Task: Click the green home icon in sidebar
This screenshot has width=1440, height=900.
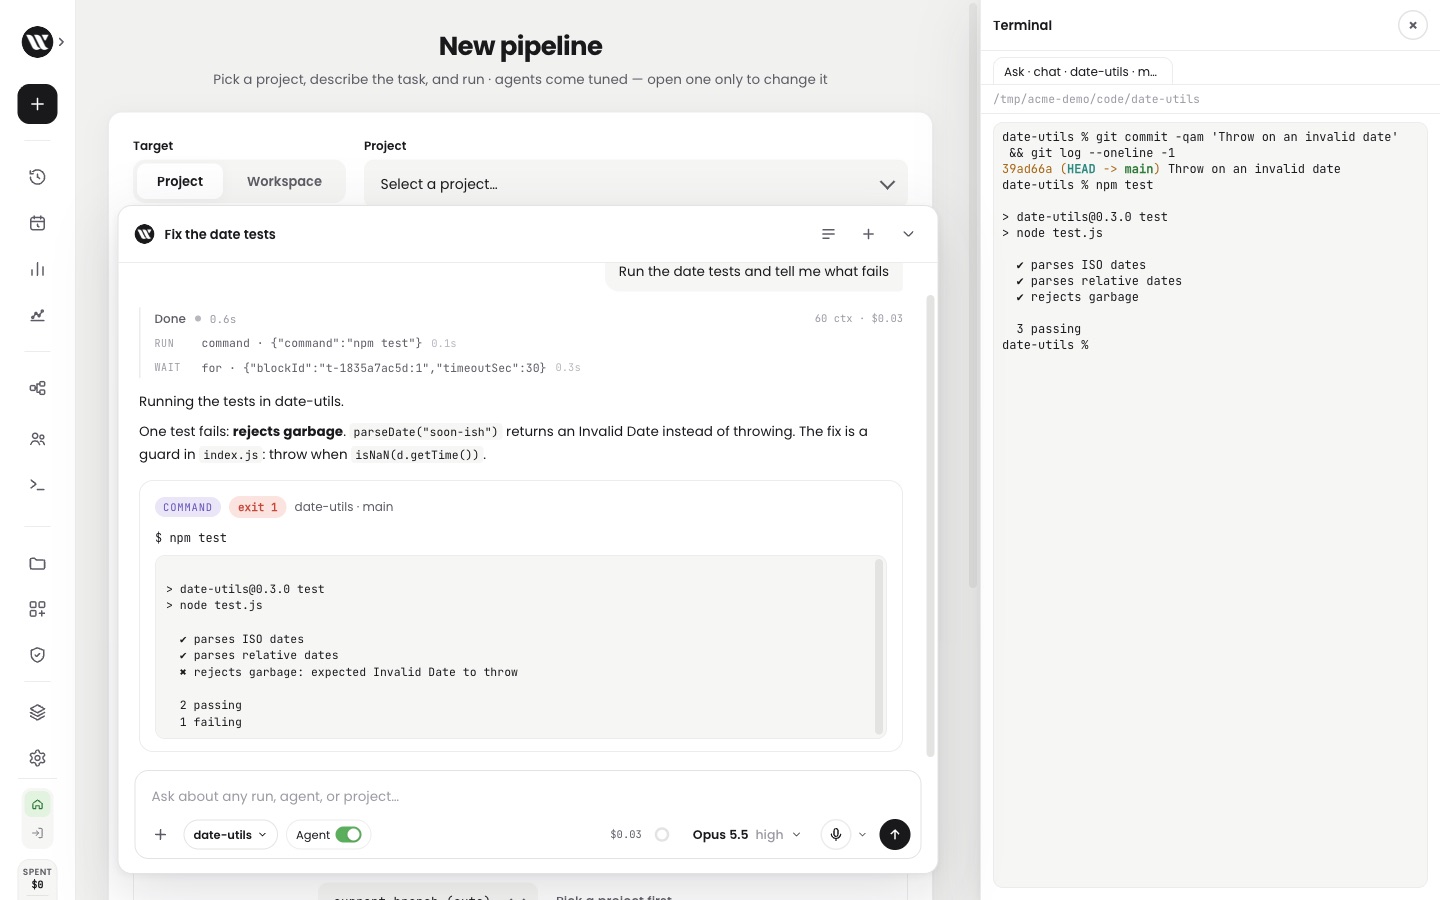Action: (x=37, y=804)
